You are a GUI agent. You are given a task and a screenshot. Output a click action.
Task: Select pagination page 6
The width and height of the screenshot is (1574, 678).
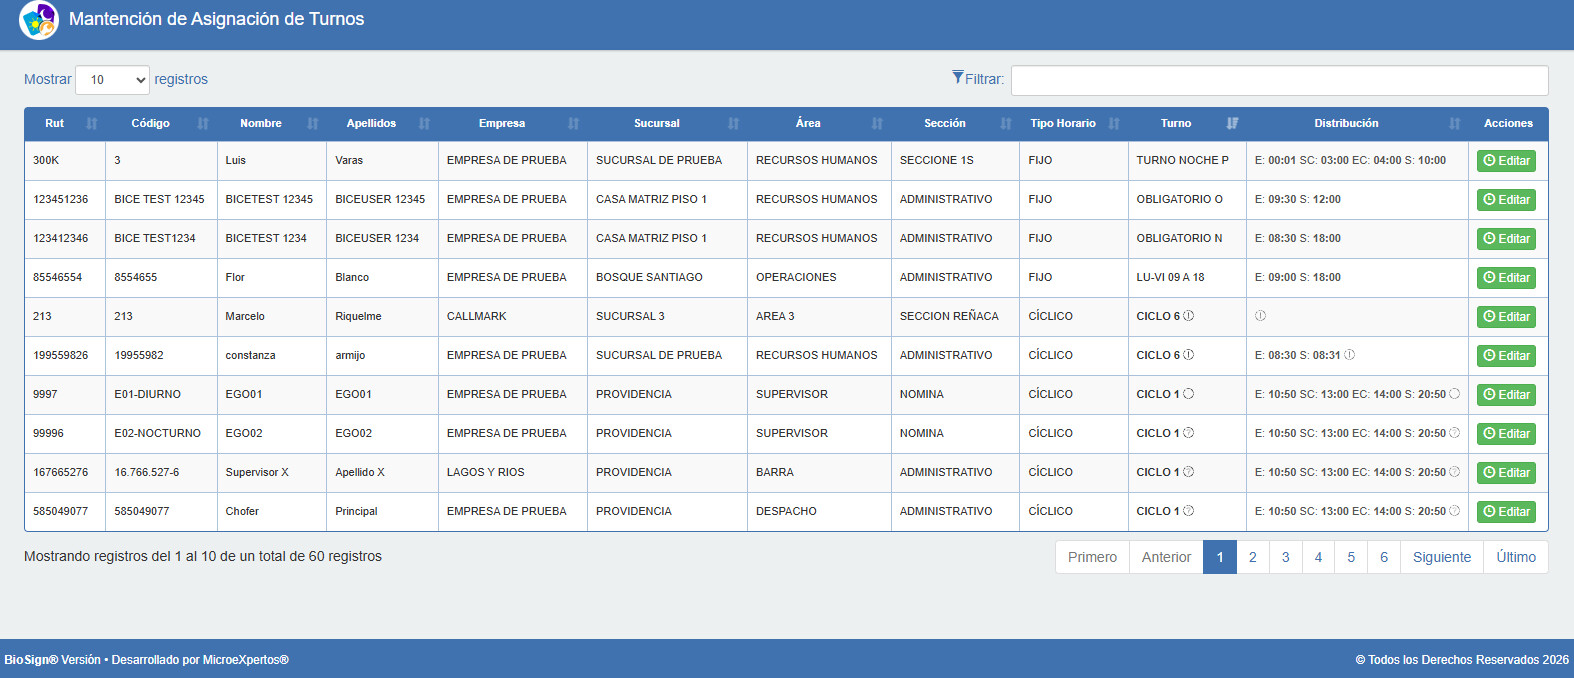click(1384, 557)
